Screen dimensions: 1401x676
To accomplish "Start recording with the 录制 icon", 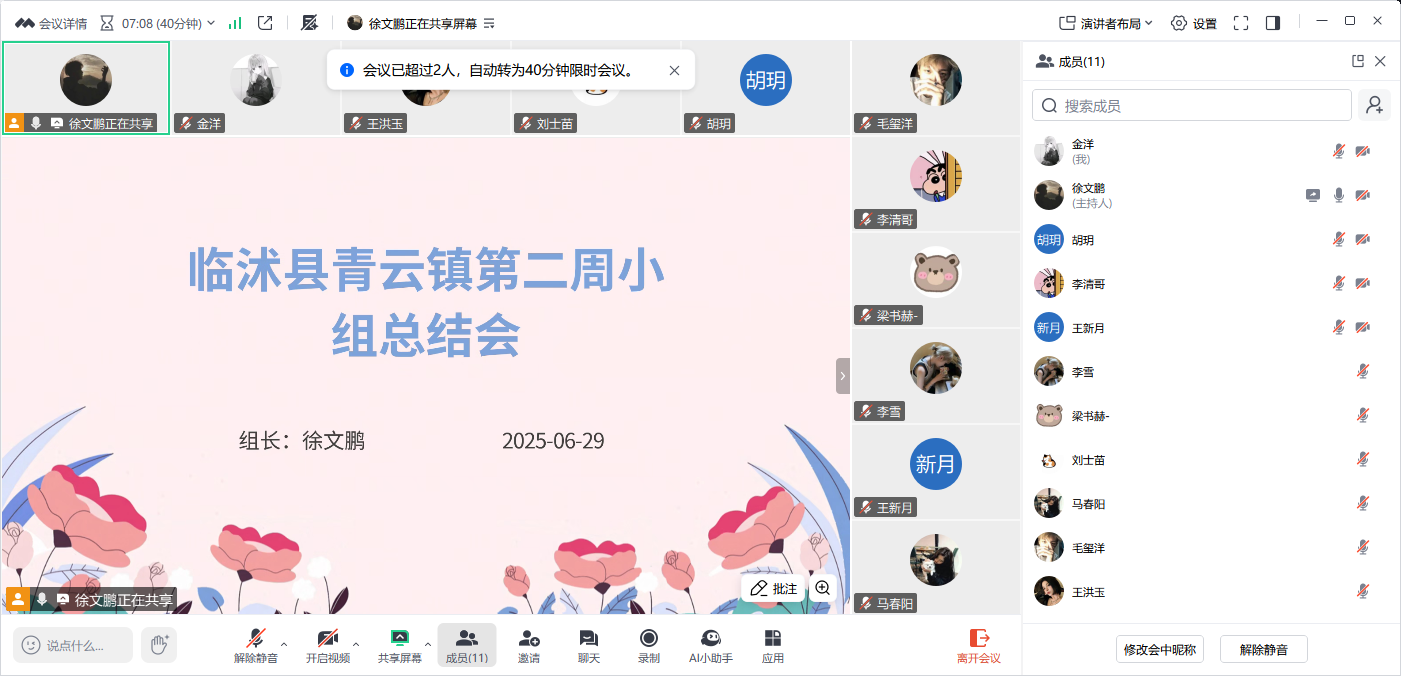I will (x=649, y=645).
